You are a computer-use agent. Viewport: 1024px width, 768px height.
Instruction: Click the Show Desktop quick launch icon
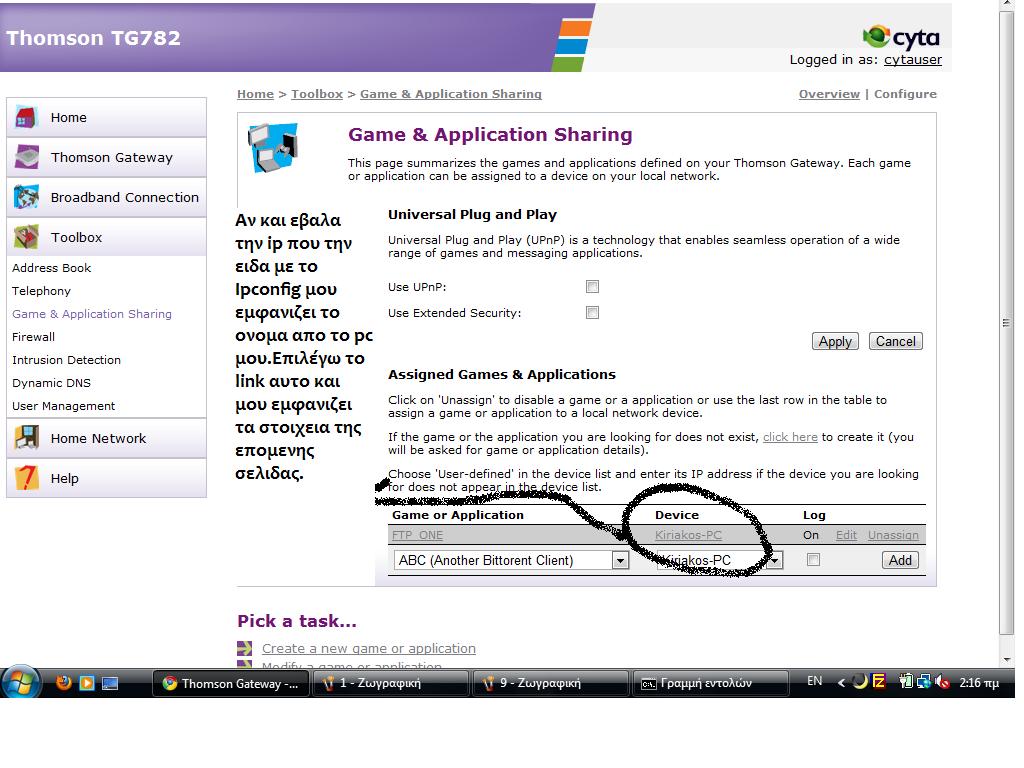[110, 683]
